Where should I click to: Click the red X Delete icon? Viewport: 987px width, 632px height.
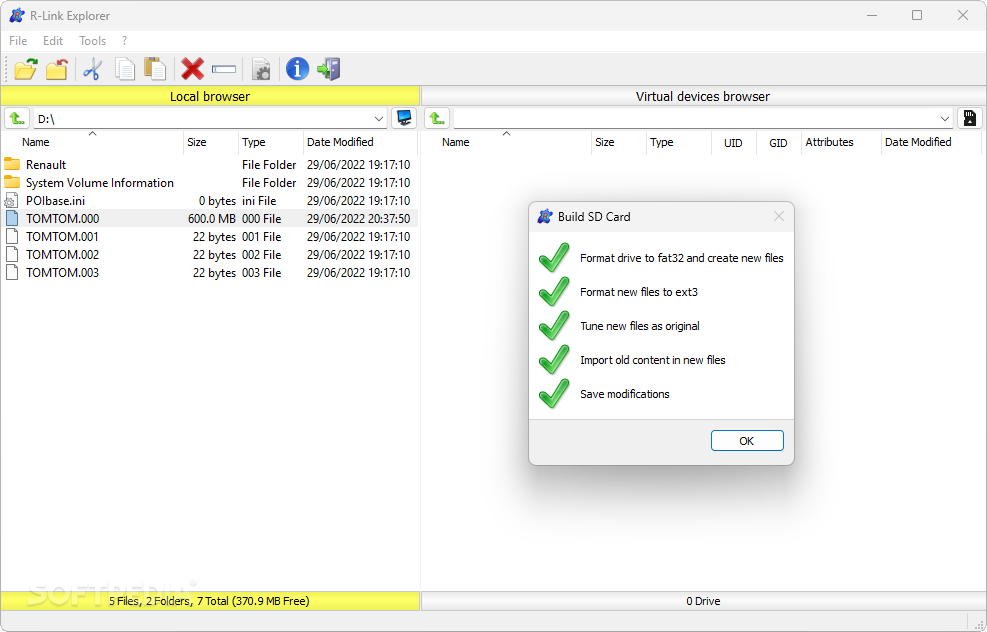(192, 69)
